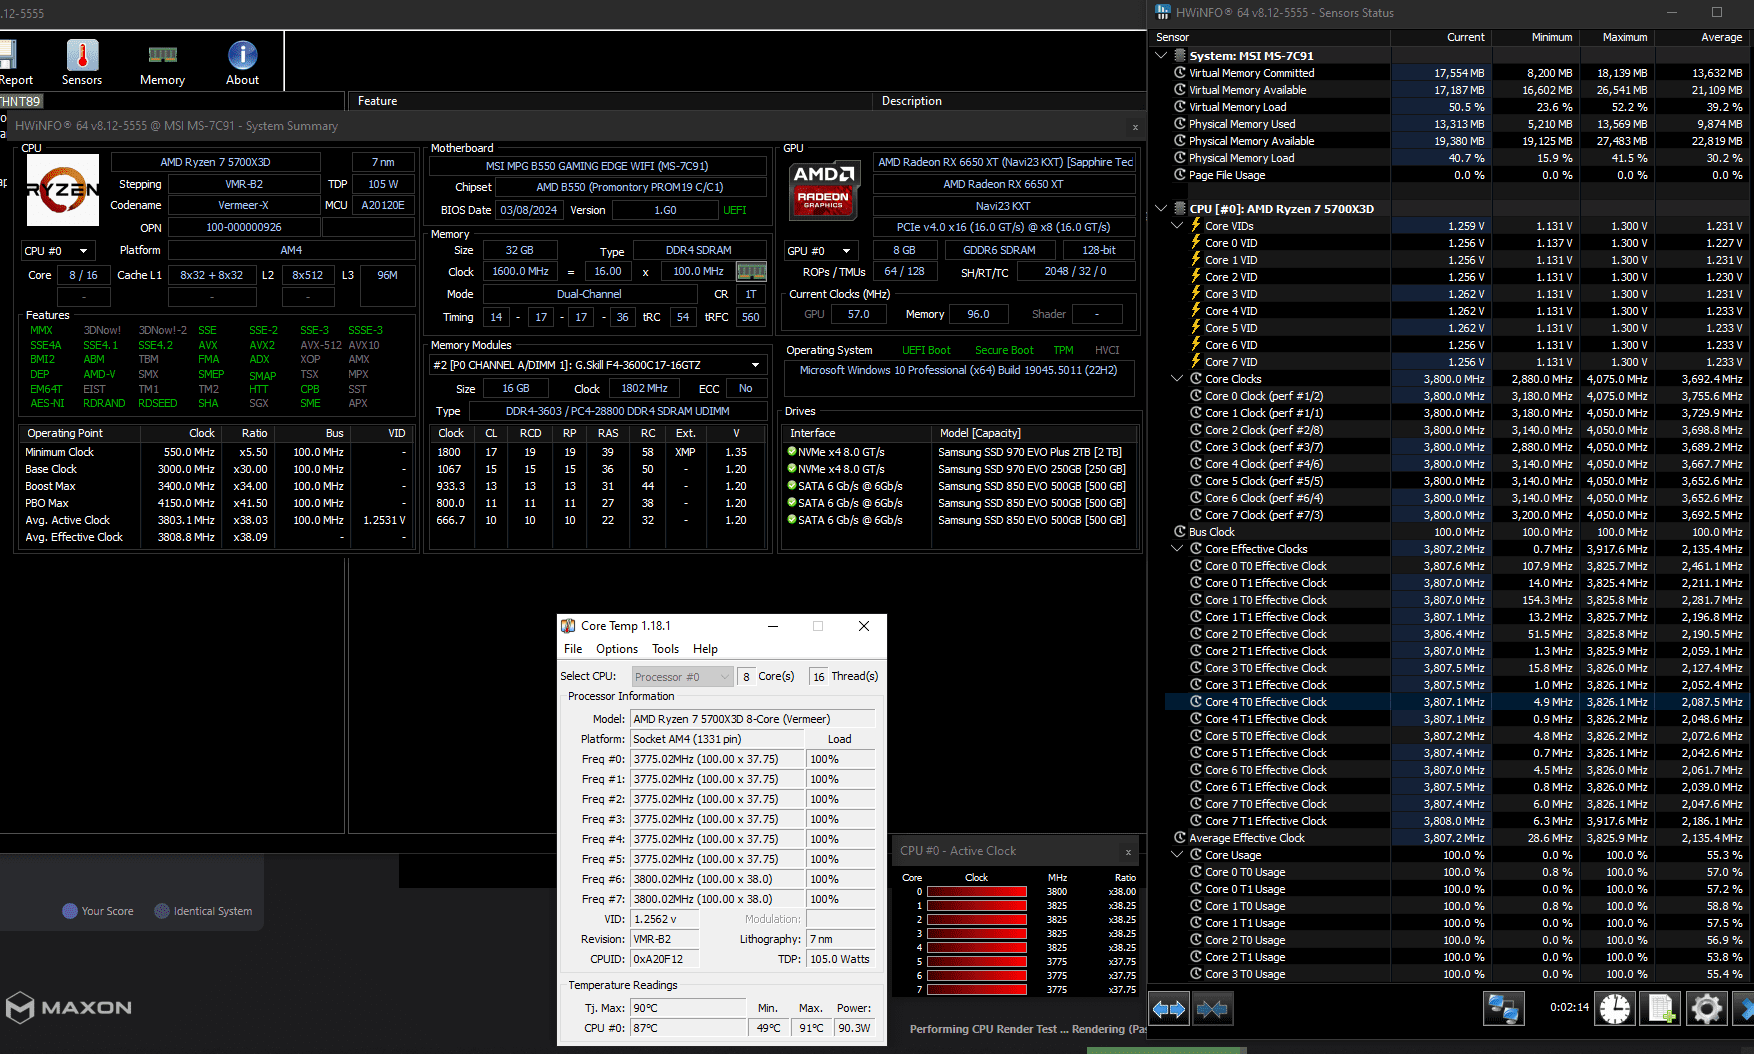Click the memory chip icon beside 100.0 MHz
This screenshot has width=1754, height=1054.
coord(751,271)
